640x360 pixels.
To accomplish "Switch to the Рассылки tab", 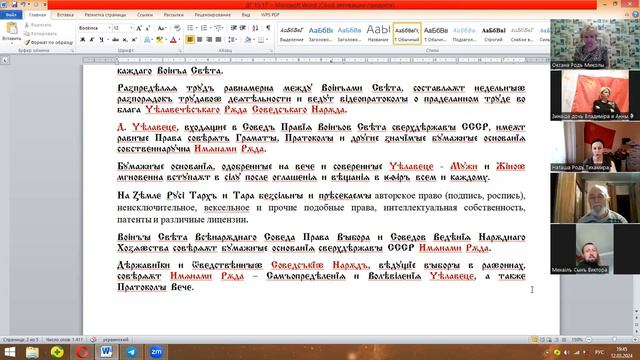I will [x=173, y=15].
